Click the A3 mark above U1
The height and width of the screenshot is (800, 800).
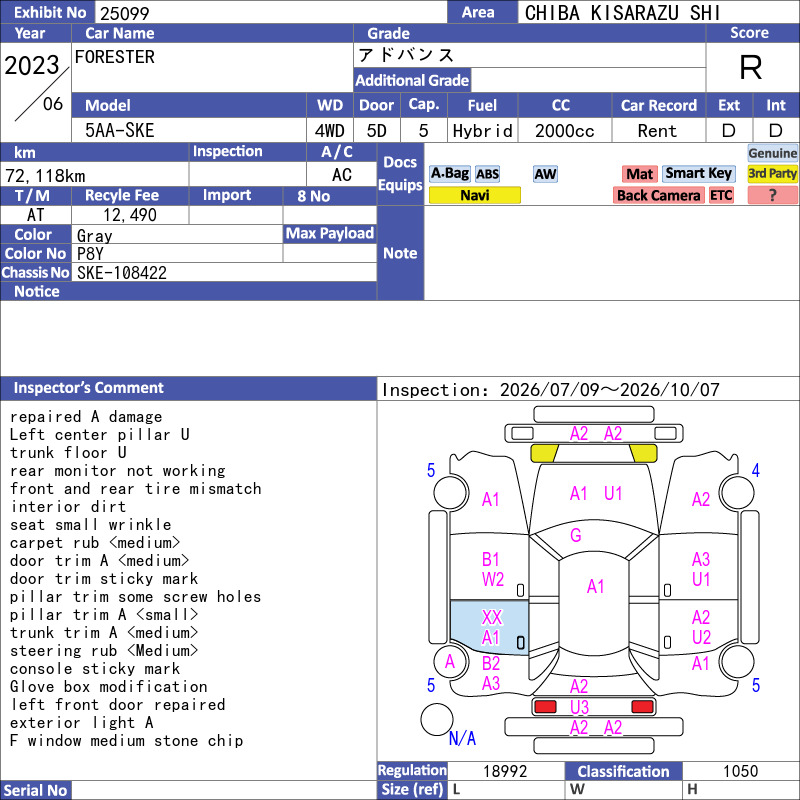coord(701,560)
